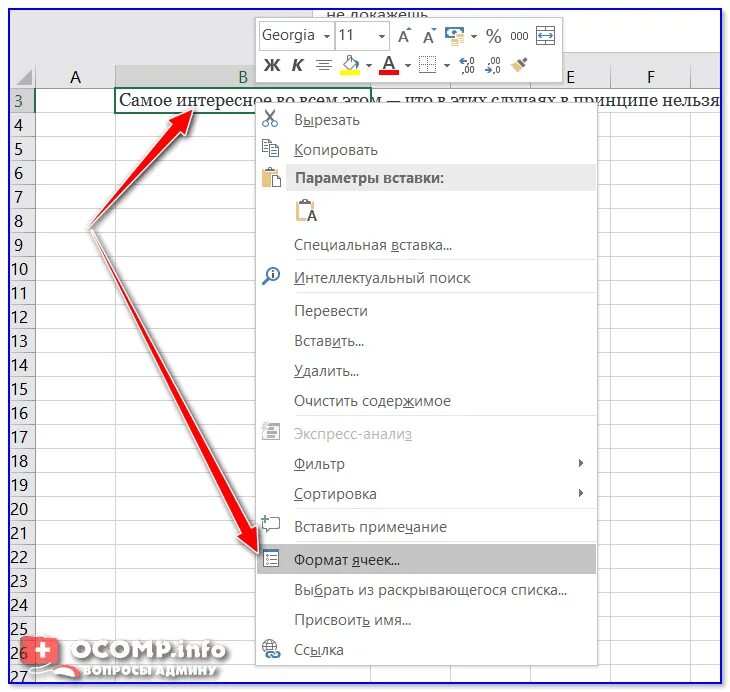Choose Вырезать from the context menu
Image resolution: width=730 pixels, height=692 pixels.
click(x=426, y=120)
